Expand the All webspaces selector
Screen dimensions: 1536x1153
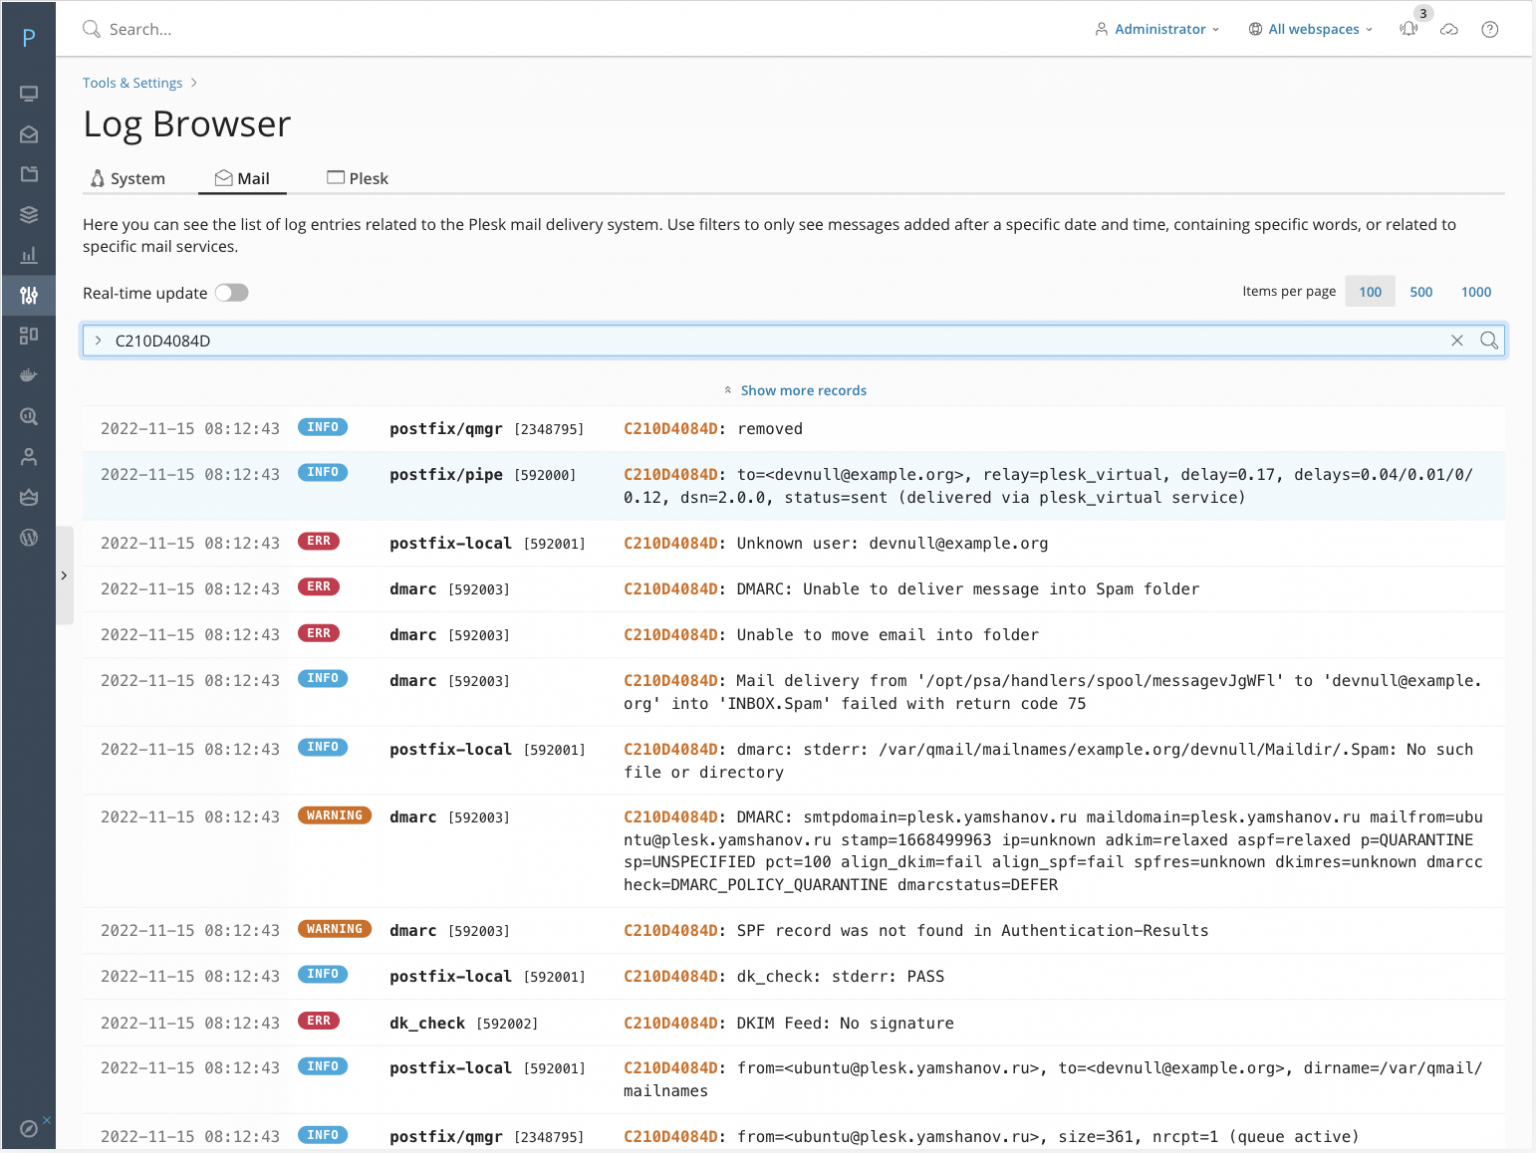pos(1310,29)
